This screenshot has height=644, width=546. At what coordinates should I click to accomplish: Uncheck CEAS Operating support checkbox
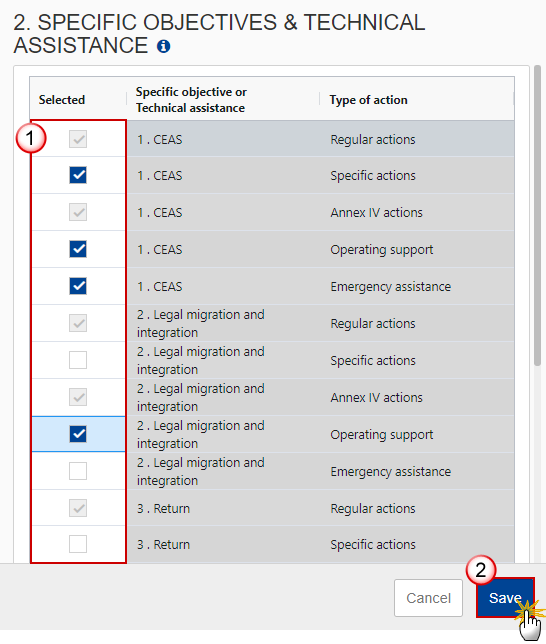78,249
